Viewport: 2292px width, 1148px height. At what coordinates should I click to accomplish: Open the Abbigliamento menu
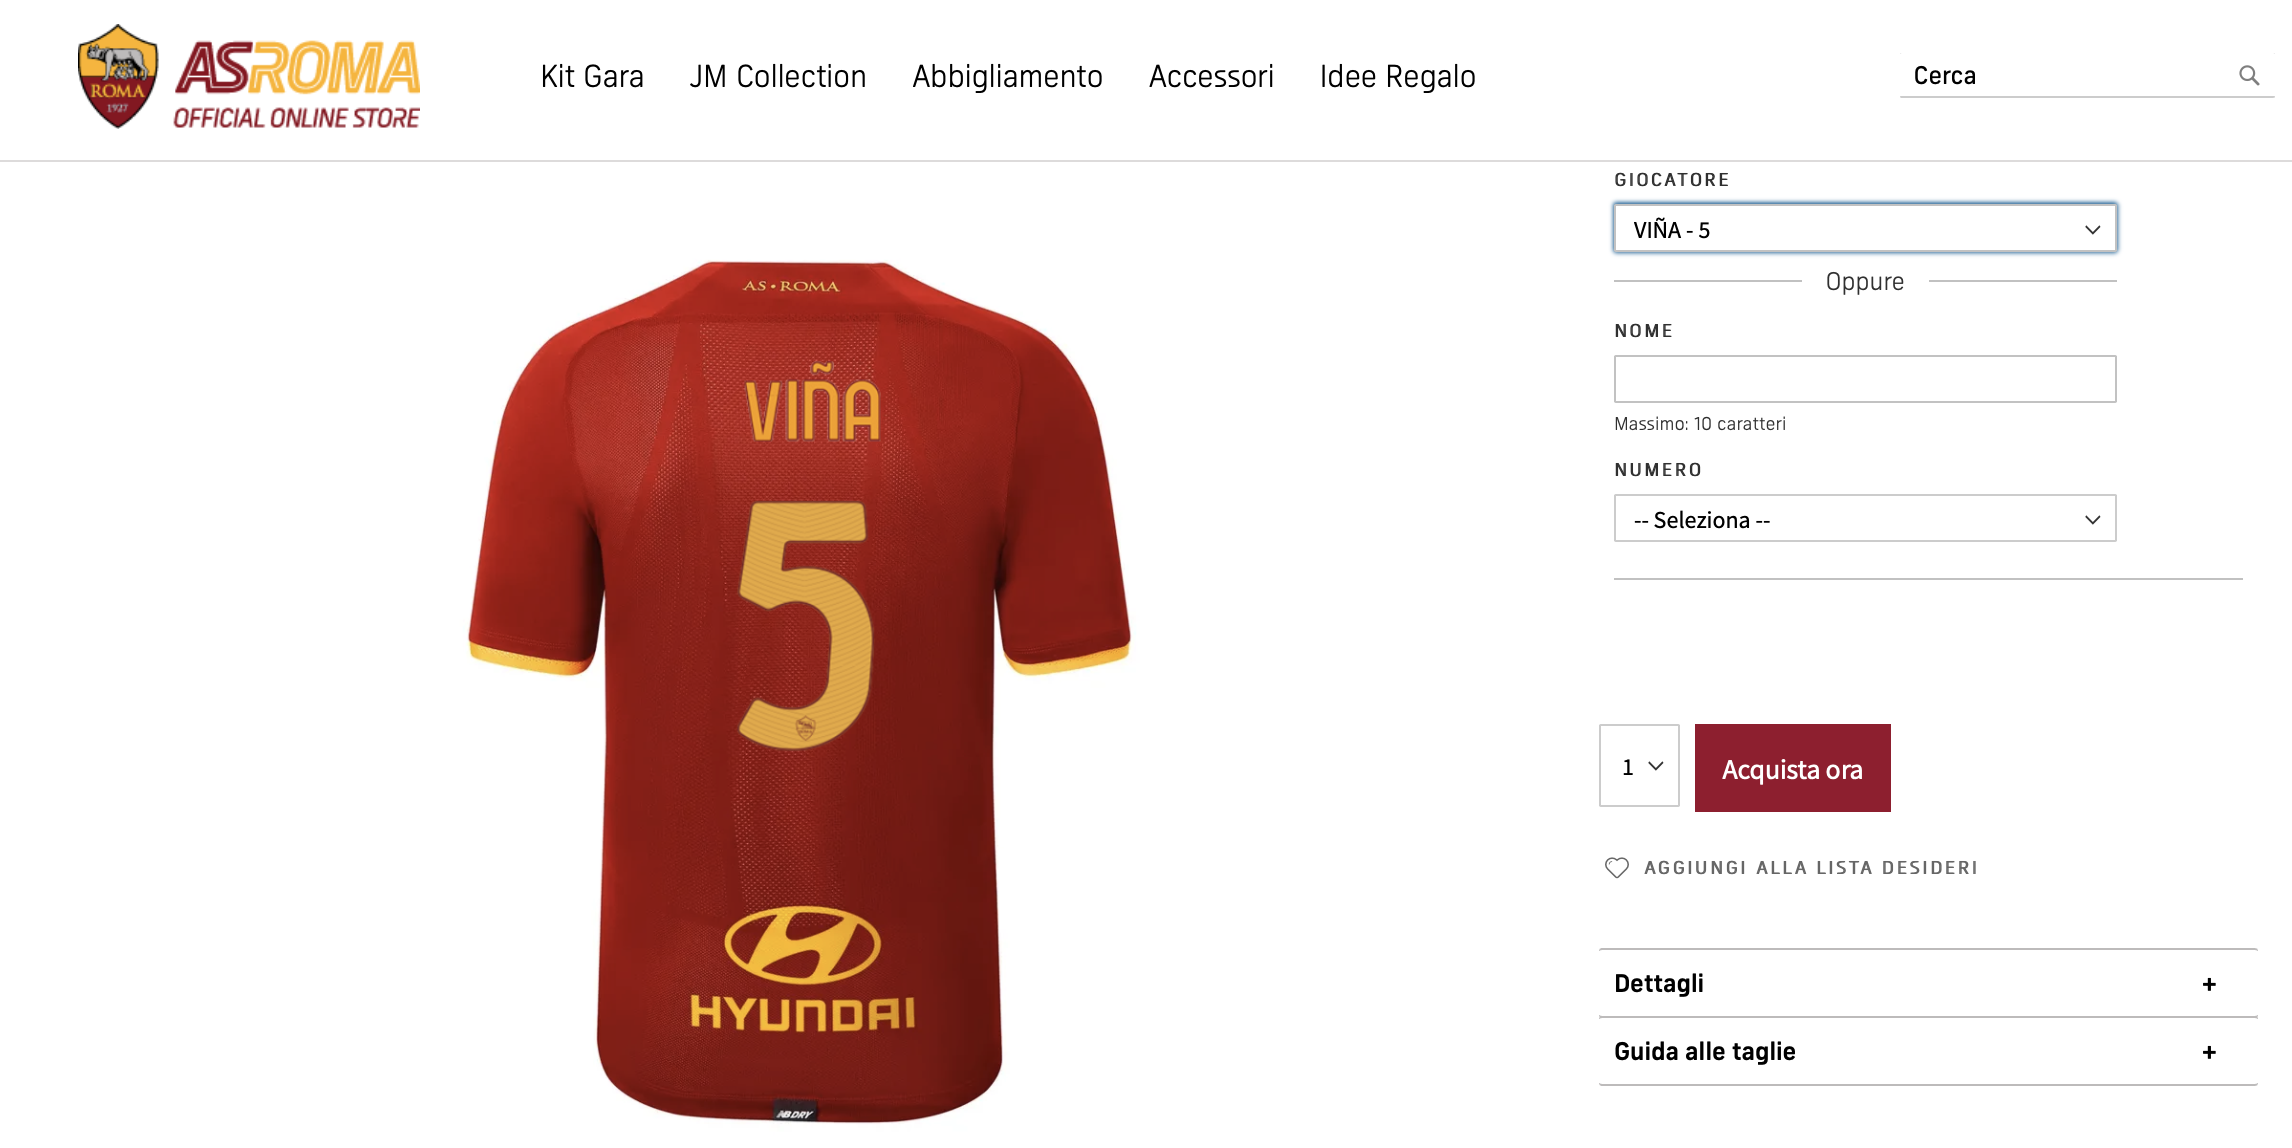click(x=1008, y=77)
